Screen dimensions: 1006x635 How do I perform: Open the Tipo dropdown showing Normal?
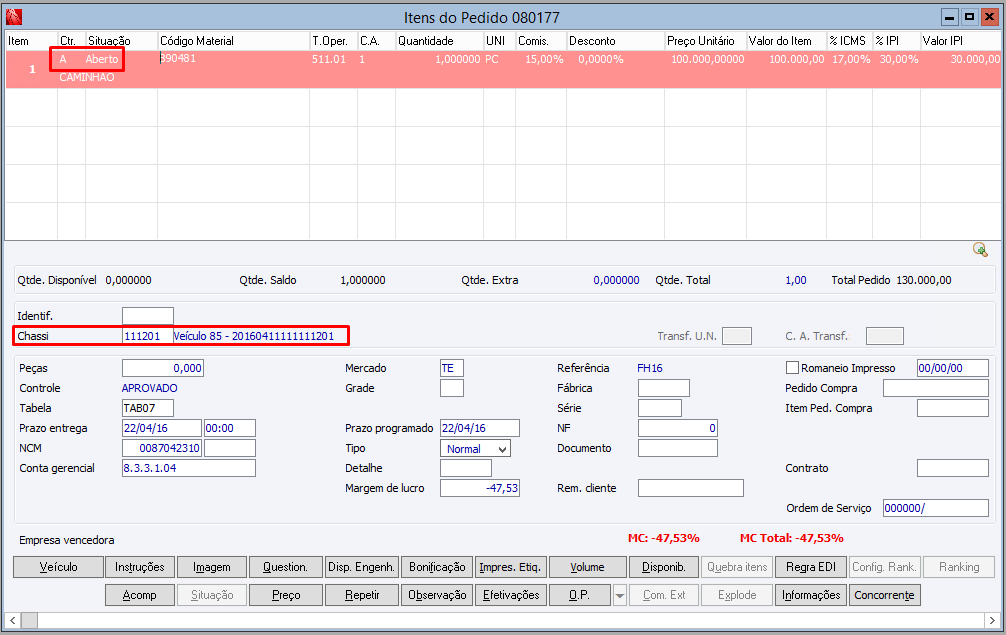pyautogui.click(x=475, y=449)
